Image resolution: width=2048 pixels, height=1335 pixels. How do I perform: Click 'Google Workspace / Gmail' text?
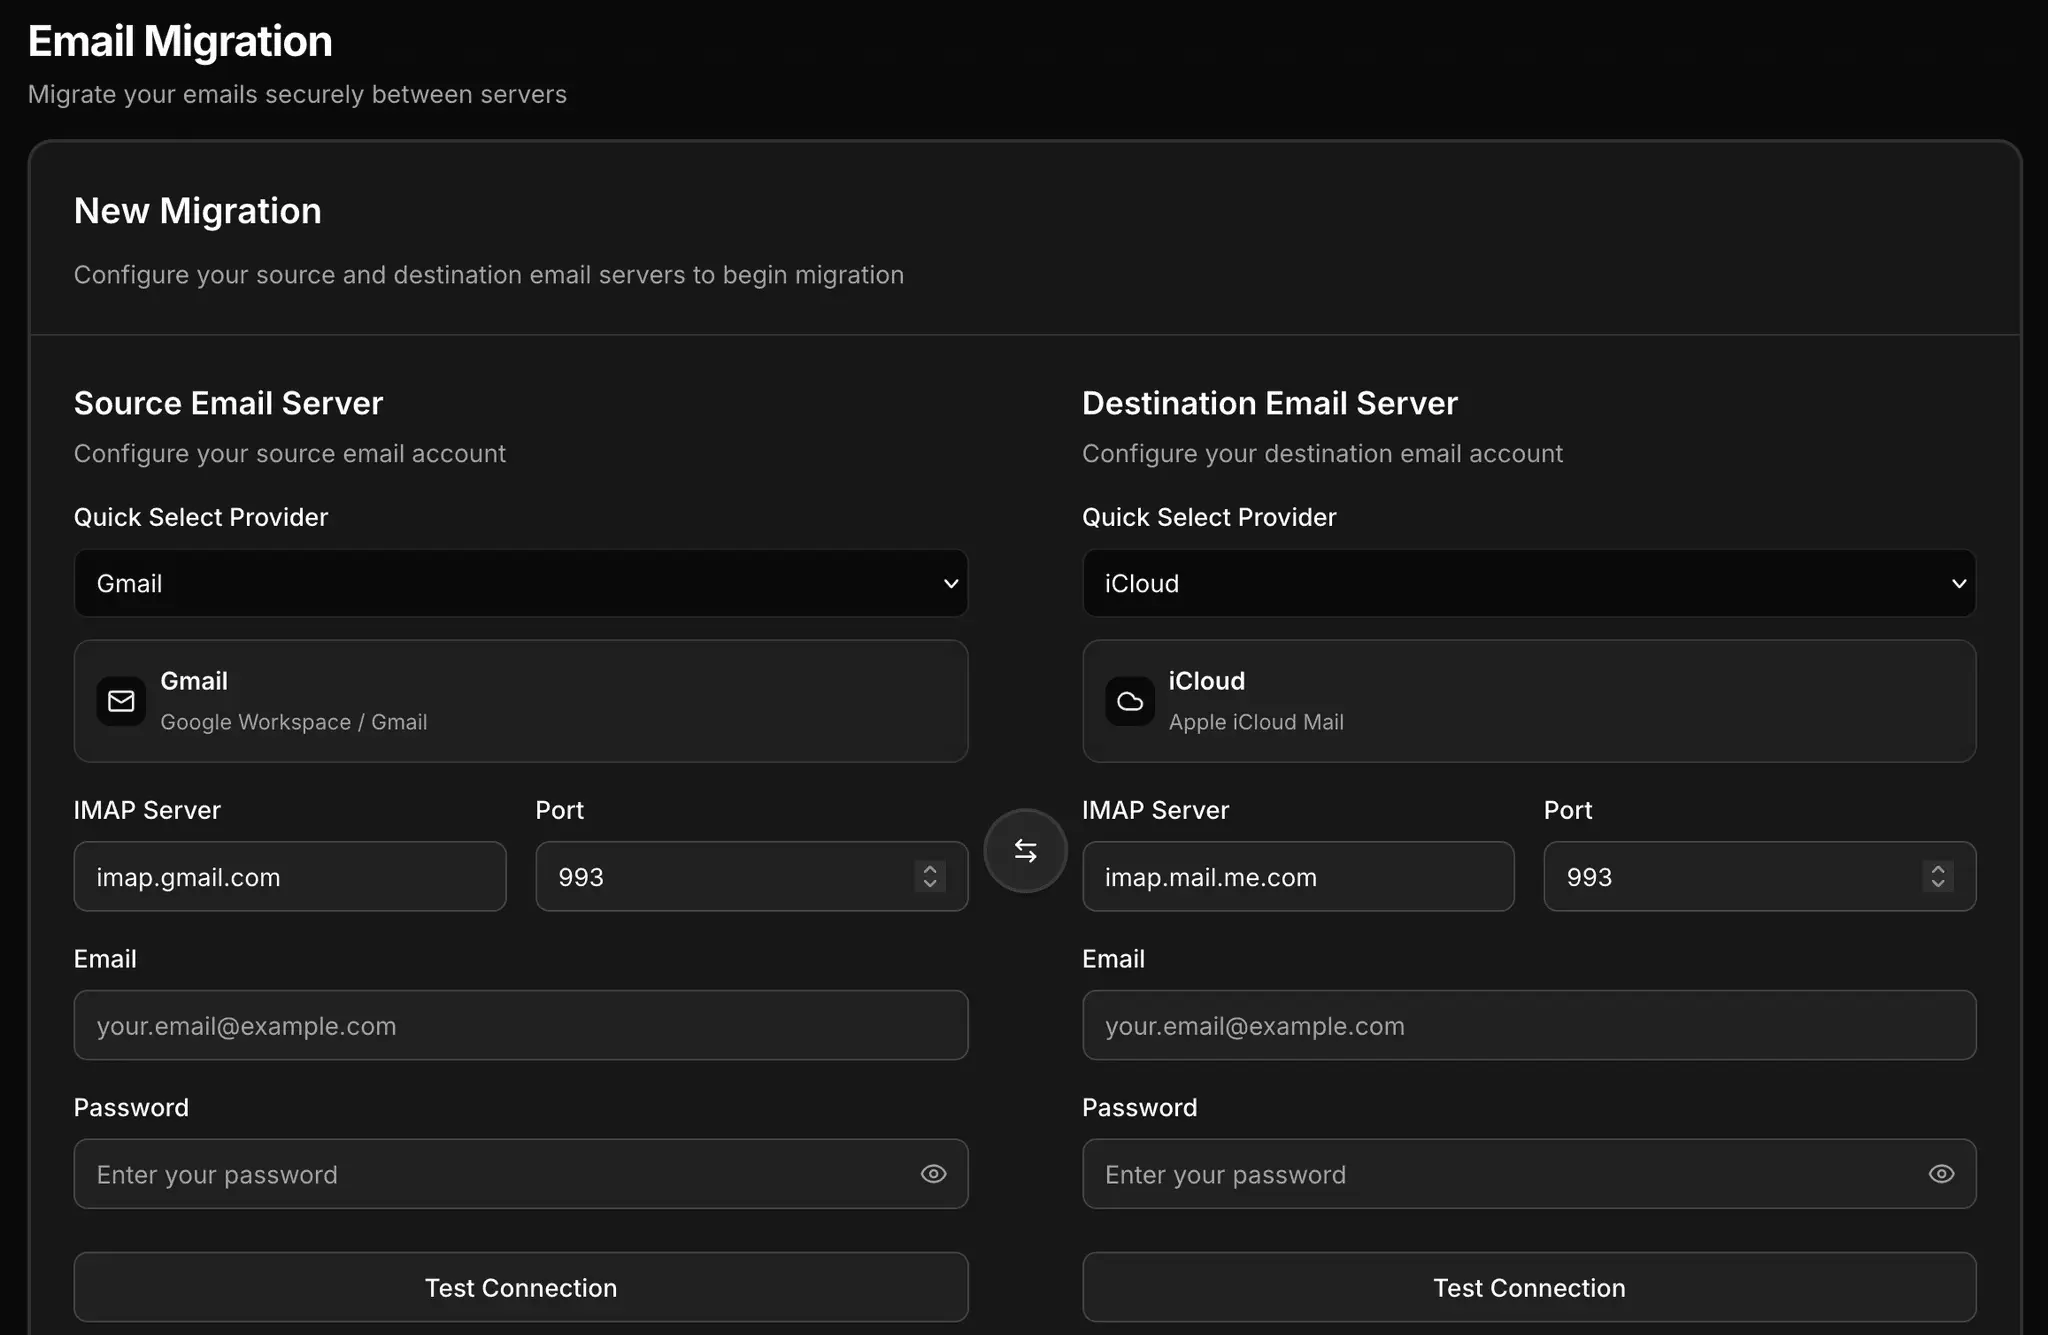[x=294, y=722]
